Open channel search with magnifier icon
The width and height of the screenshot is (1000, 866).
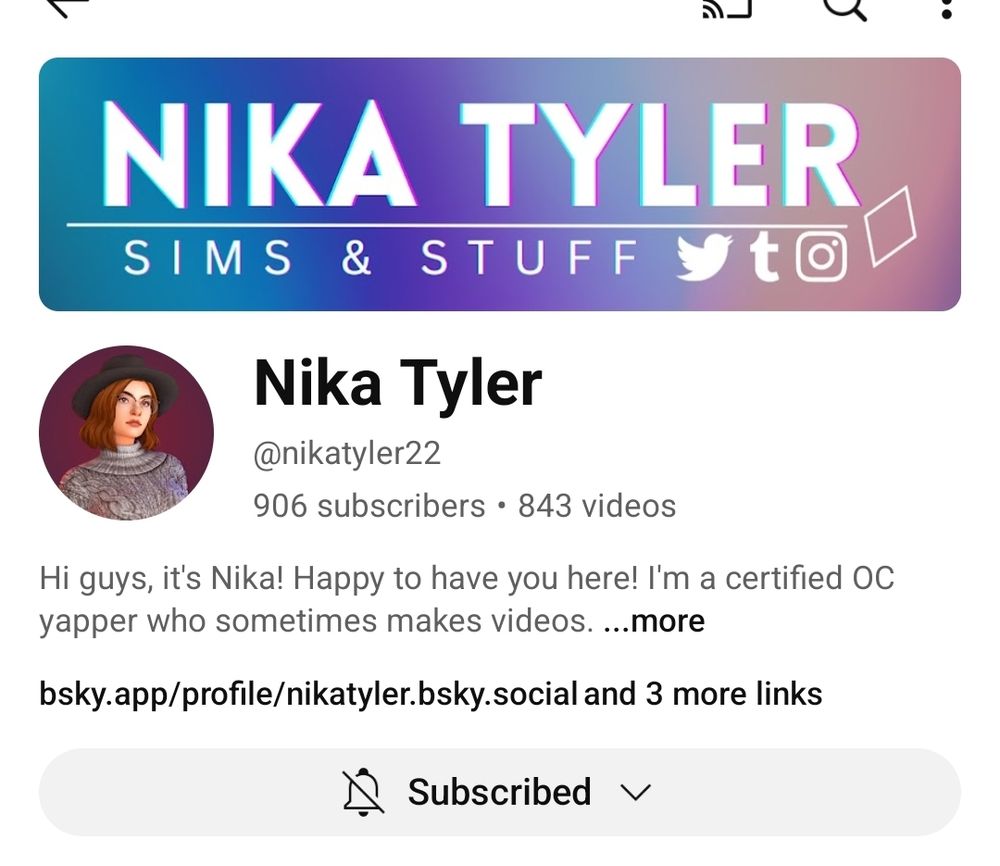[845, 8]
